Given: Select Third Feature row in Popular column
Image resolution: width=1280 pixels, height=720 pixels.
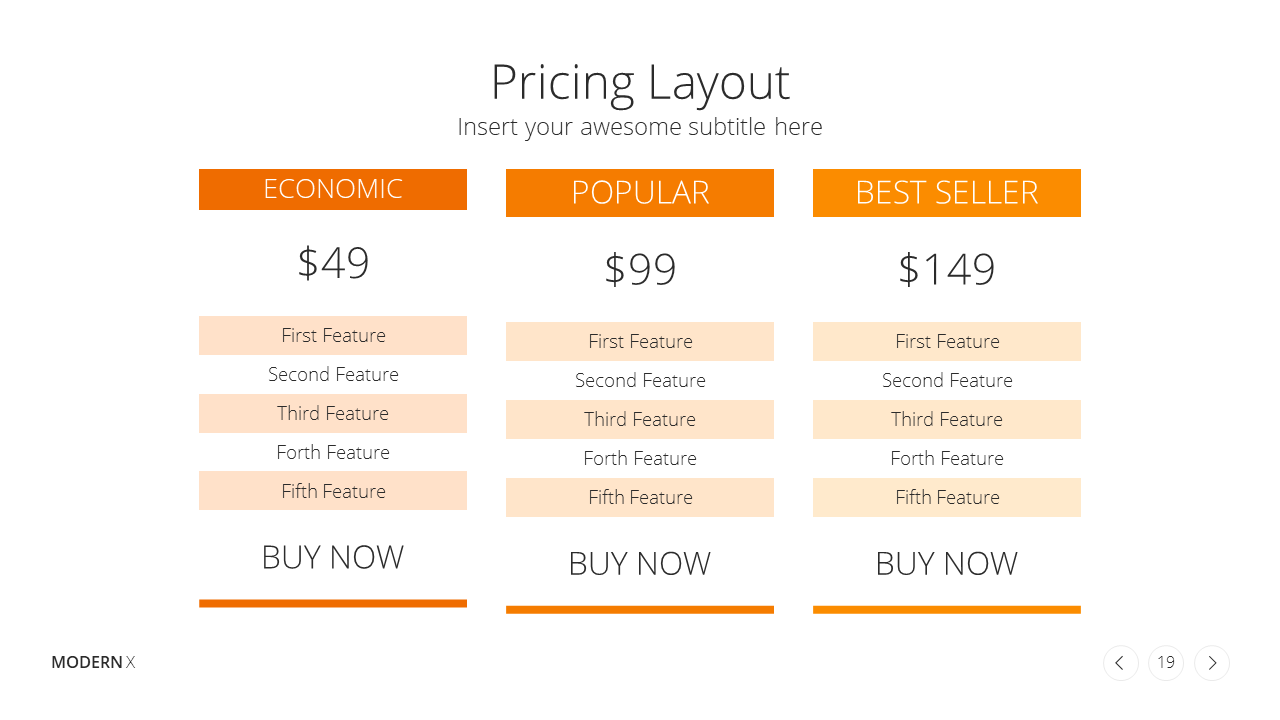Looking at the screenshot, I should click(x=640, y=419).
